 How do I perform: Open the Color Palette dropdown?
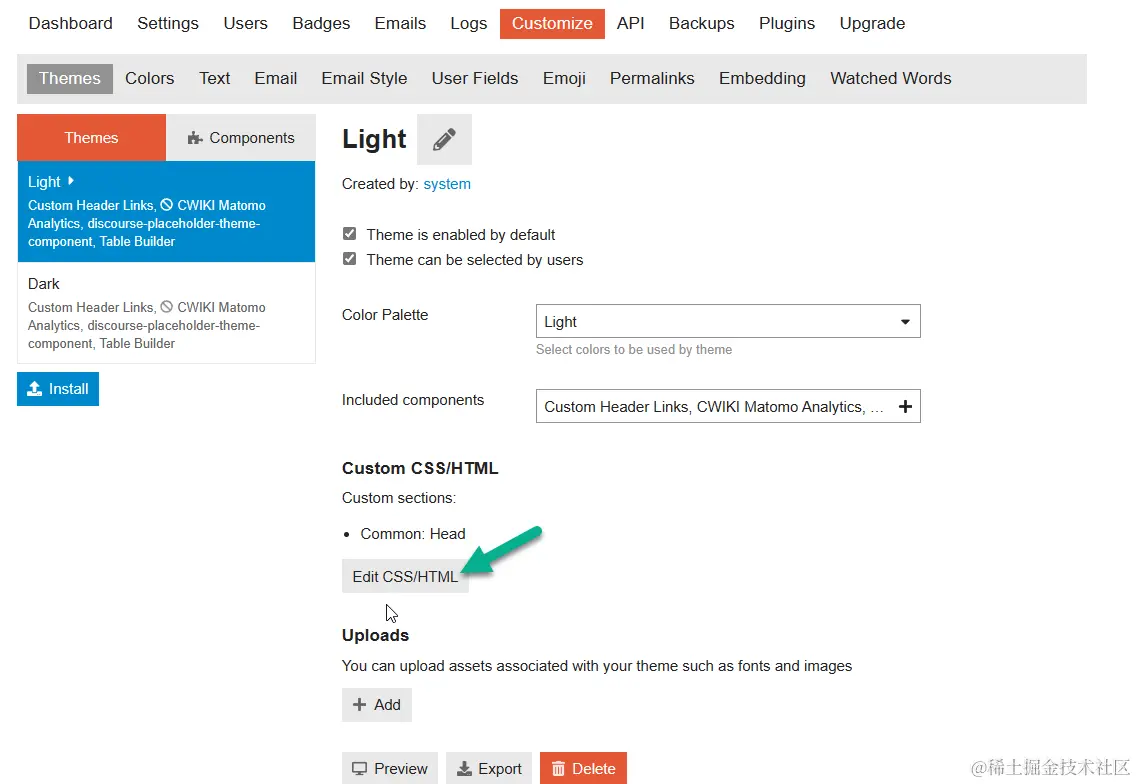click(728, 321)
